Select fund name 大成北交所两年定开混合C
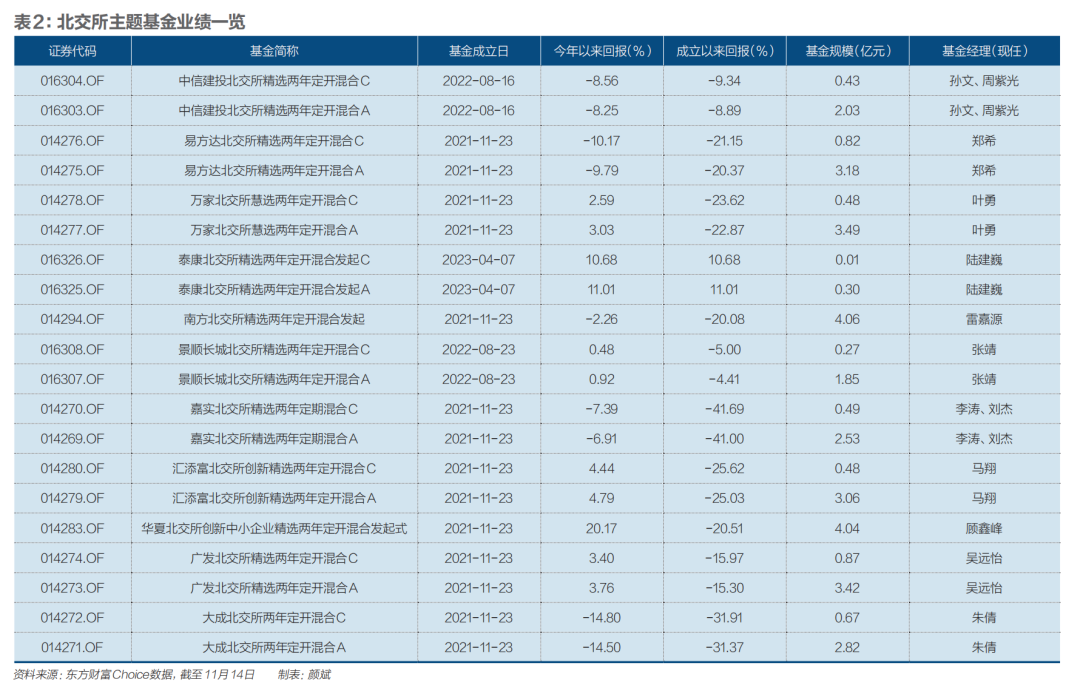This screenshot has height=688, width=1080. (x=274, y=618)
